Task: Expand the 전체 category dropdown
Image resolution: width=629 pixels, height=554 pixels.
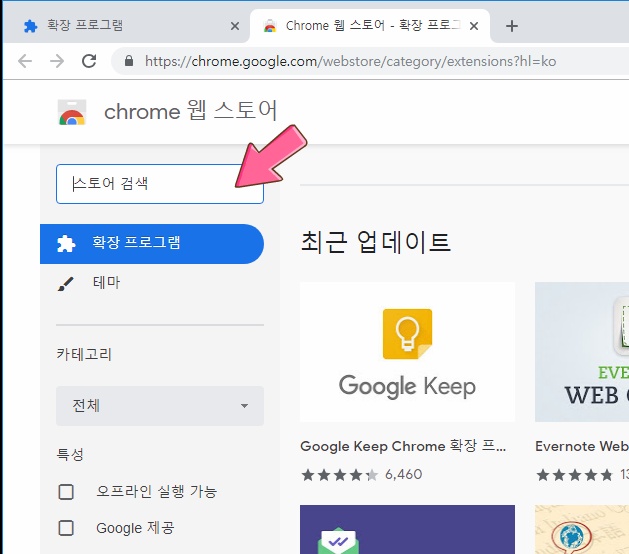Action: (x=160, y=406)
